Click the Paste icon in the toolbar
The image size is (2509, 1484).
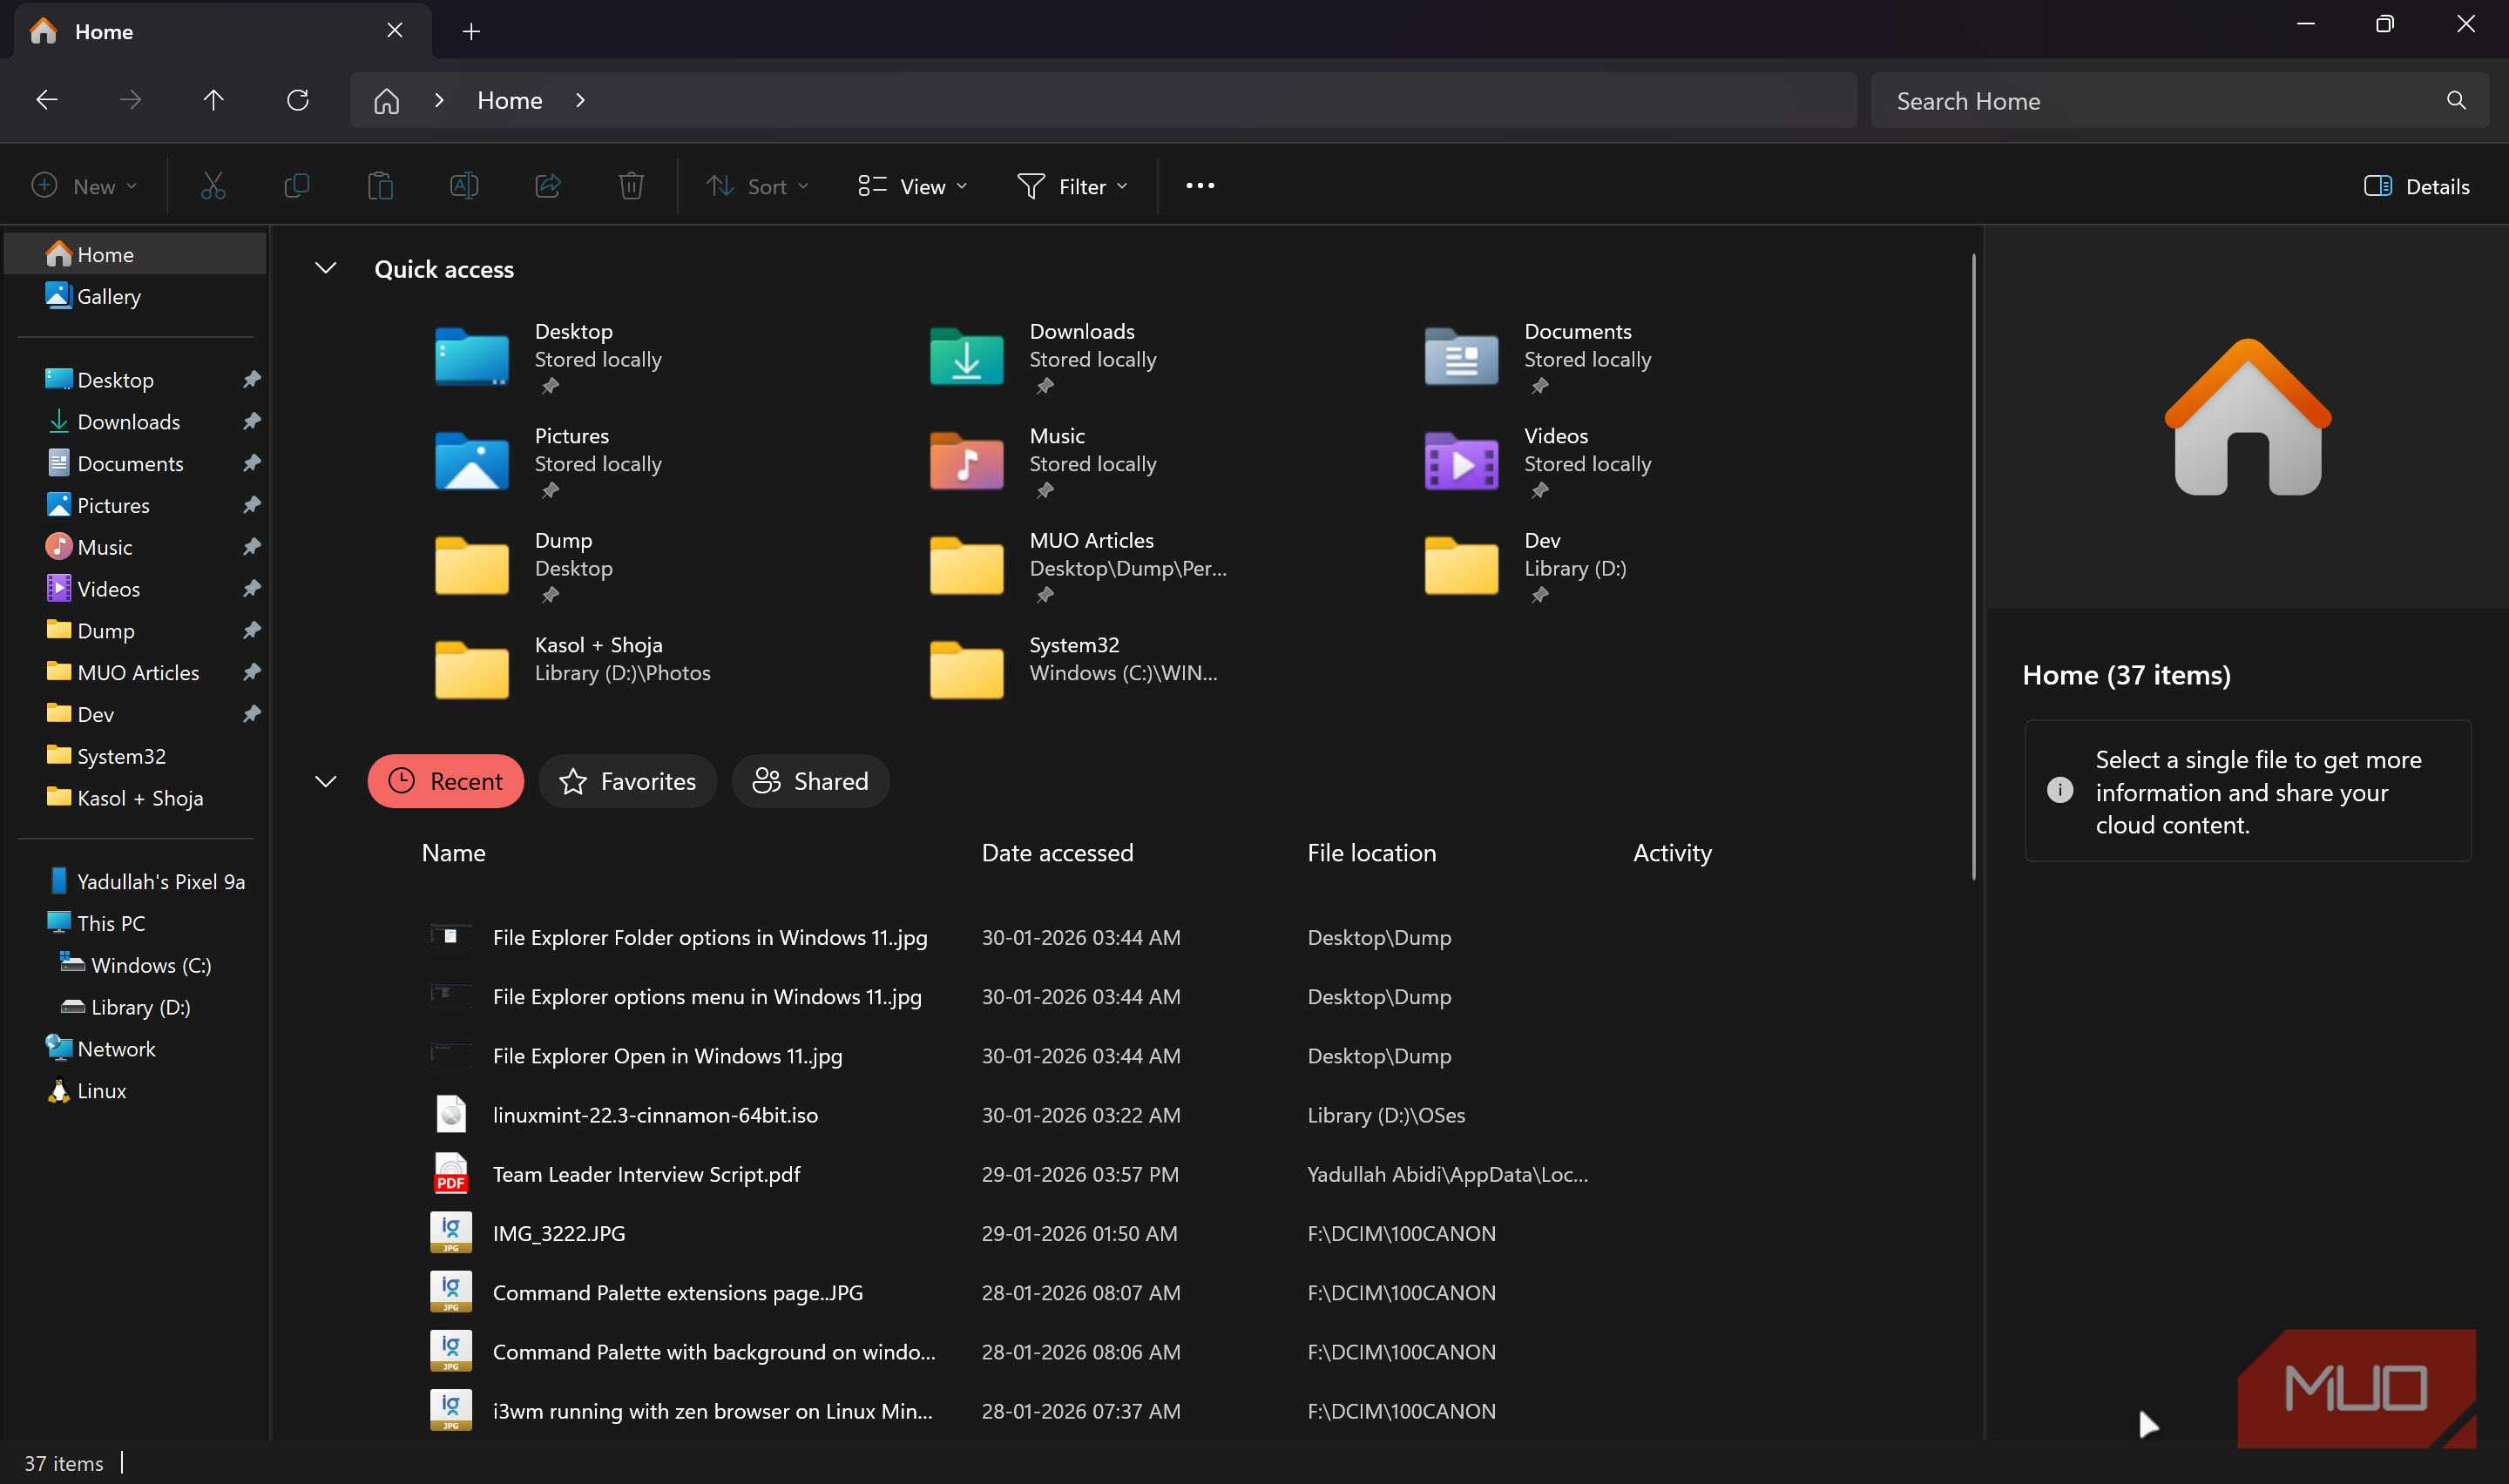(380, 185)
